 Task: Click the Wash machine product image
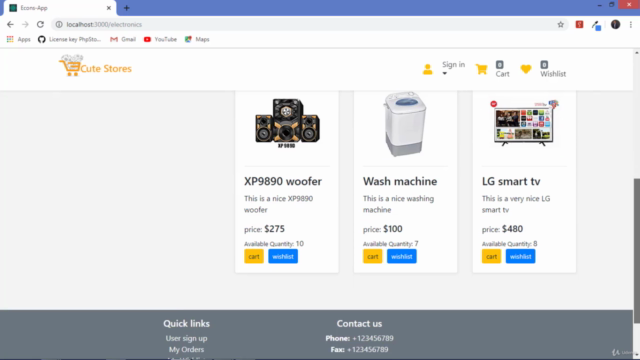point(405,124)
